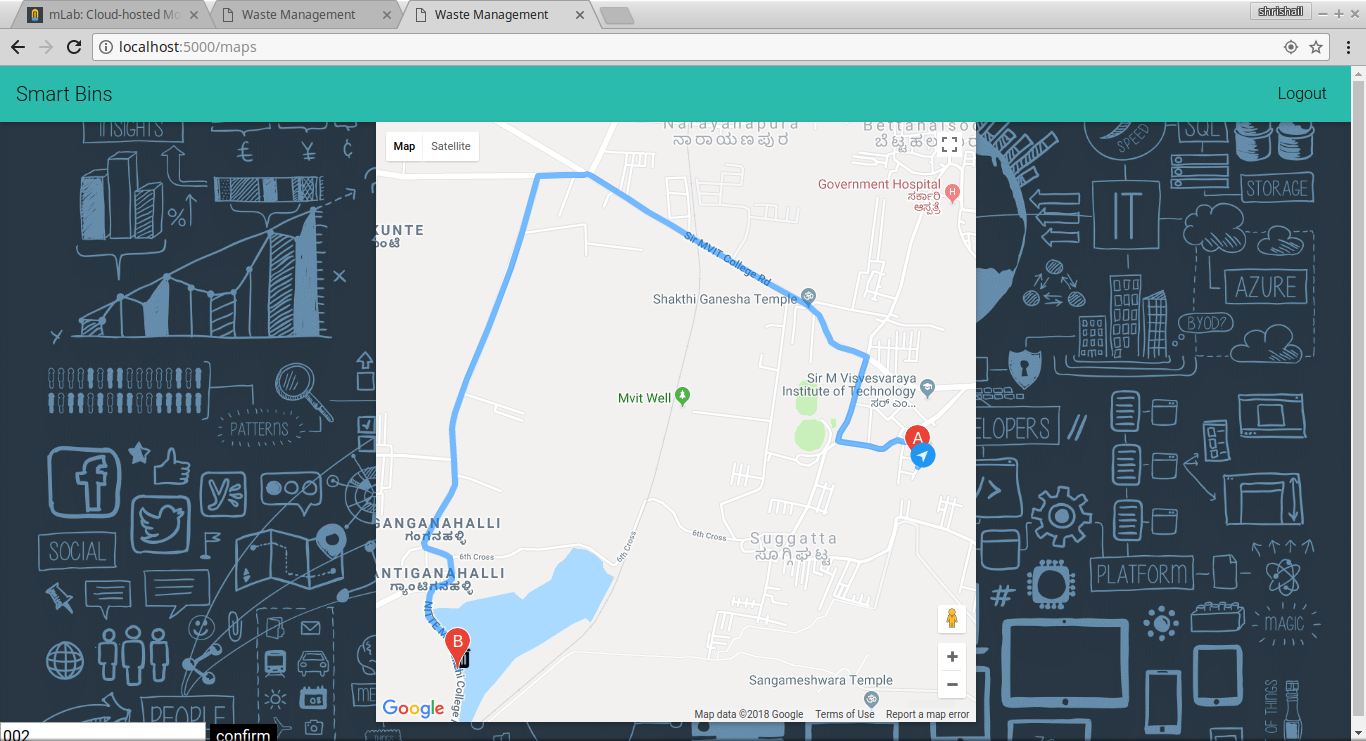Click the Google logo on the map
Image resolution: width=1366 pixels, height=741 pixels.
tap(413, 709)
